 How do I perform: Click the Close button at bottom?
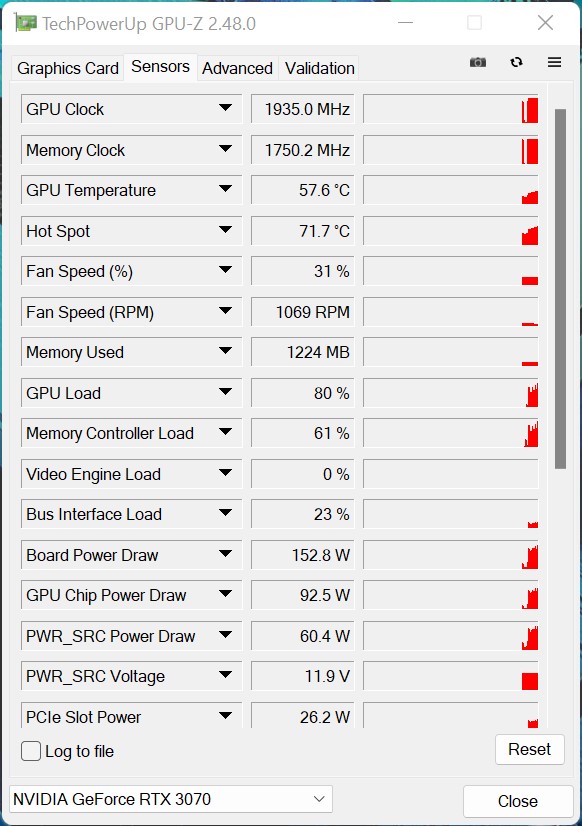point(518,801)
